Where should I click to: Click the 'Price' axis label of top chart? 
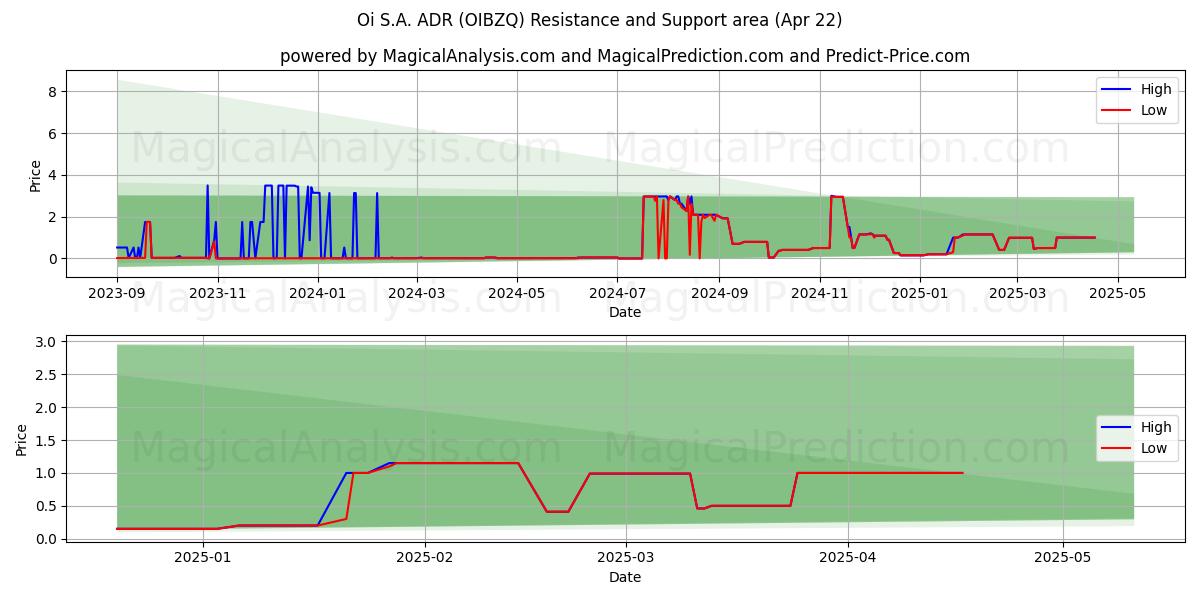(x=36, y=176)
